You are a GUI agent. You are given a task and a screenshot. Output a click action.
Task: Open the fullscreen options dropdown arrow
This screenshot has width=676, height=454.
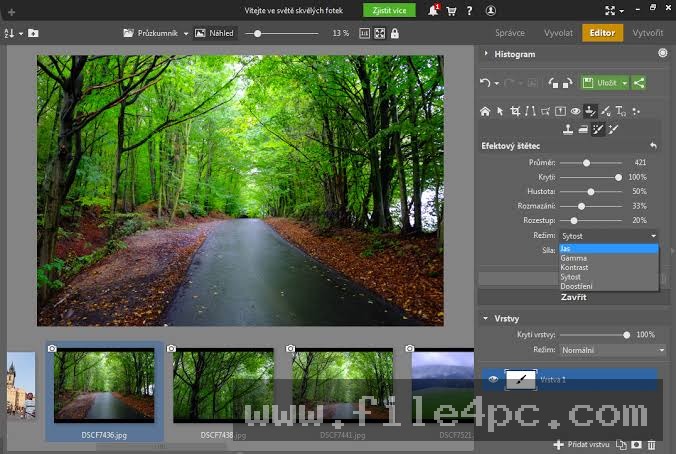[621, 11]
